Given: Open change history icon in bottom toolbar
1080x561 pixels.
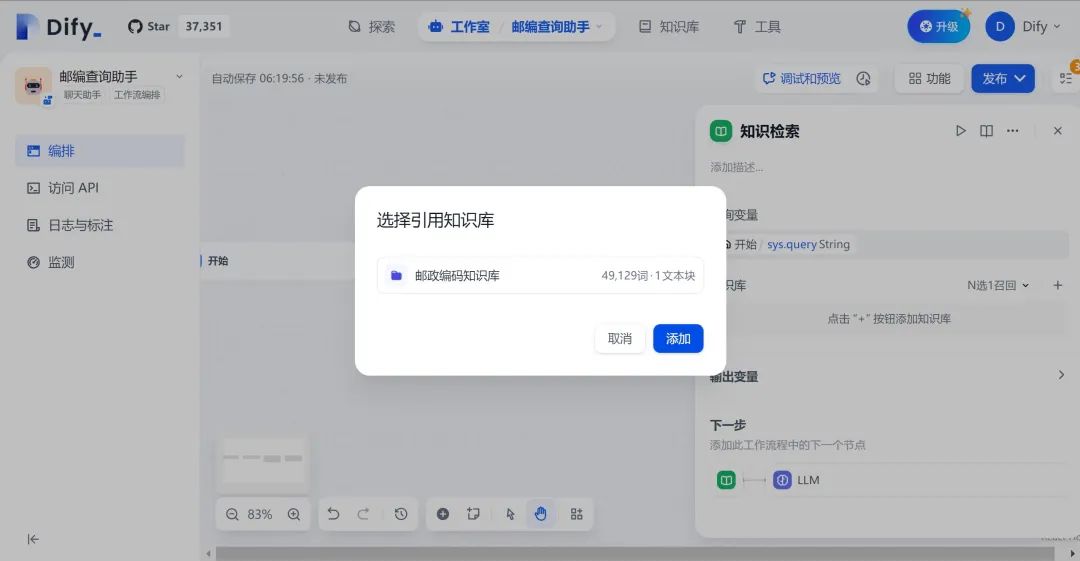Looking at the screenshot, I should 401,514.
